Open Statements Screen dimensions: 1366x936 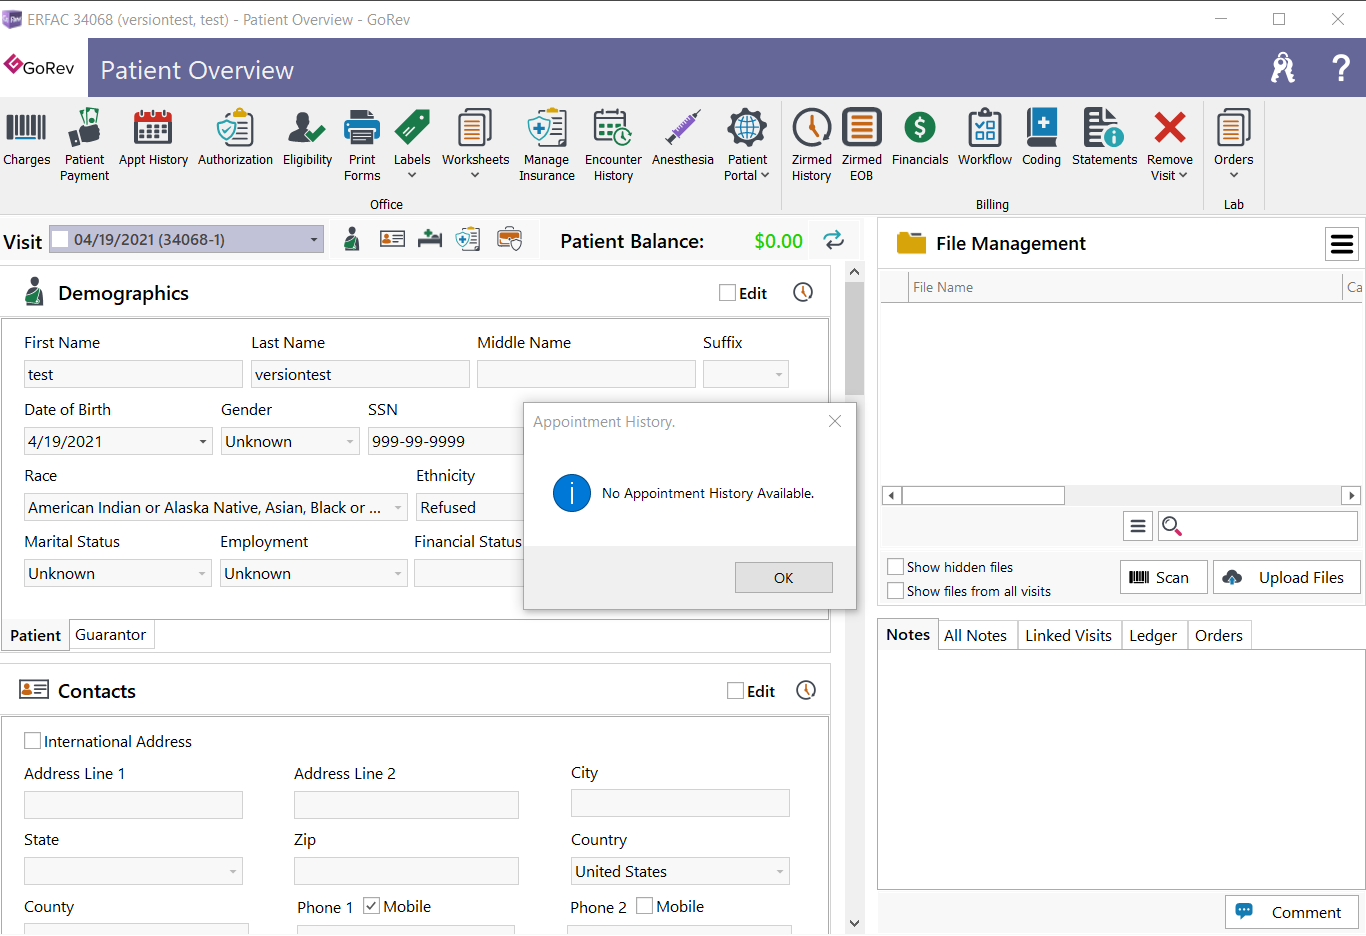(1104, 138)
